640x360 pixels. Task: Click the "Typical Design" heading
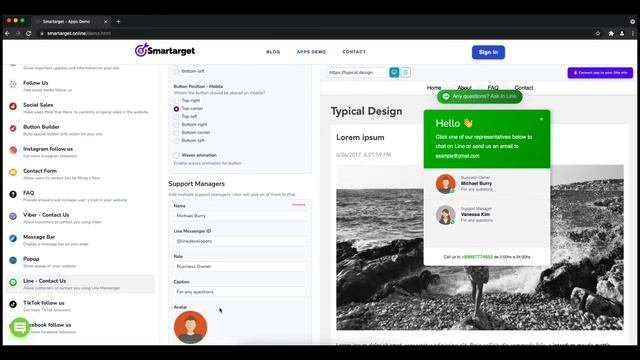point(366,111)
